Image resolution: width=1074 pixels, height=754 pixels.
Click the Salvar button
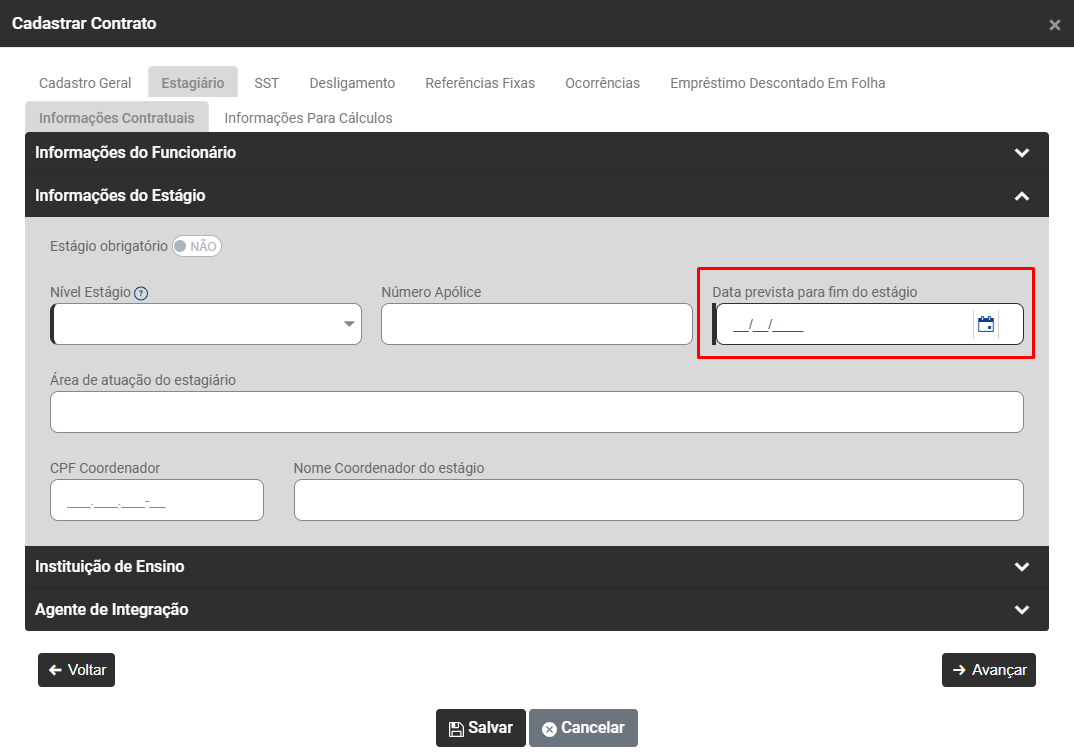coord(480,728)
